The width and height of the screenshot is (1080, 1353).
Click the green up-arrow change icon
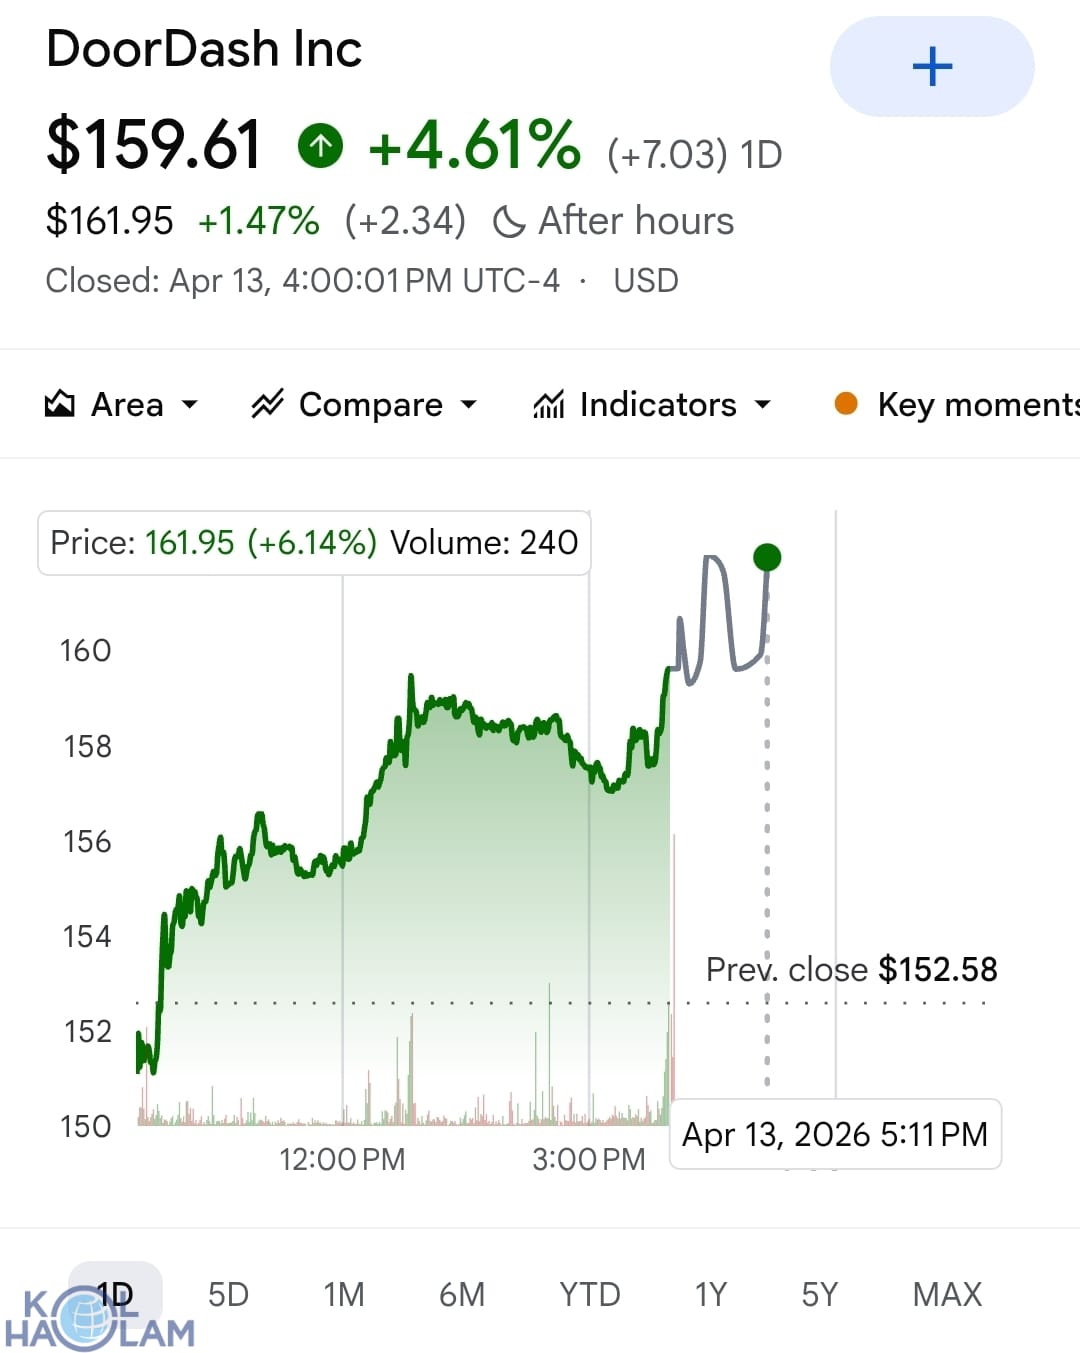coord(320,147)
